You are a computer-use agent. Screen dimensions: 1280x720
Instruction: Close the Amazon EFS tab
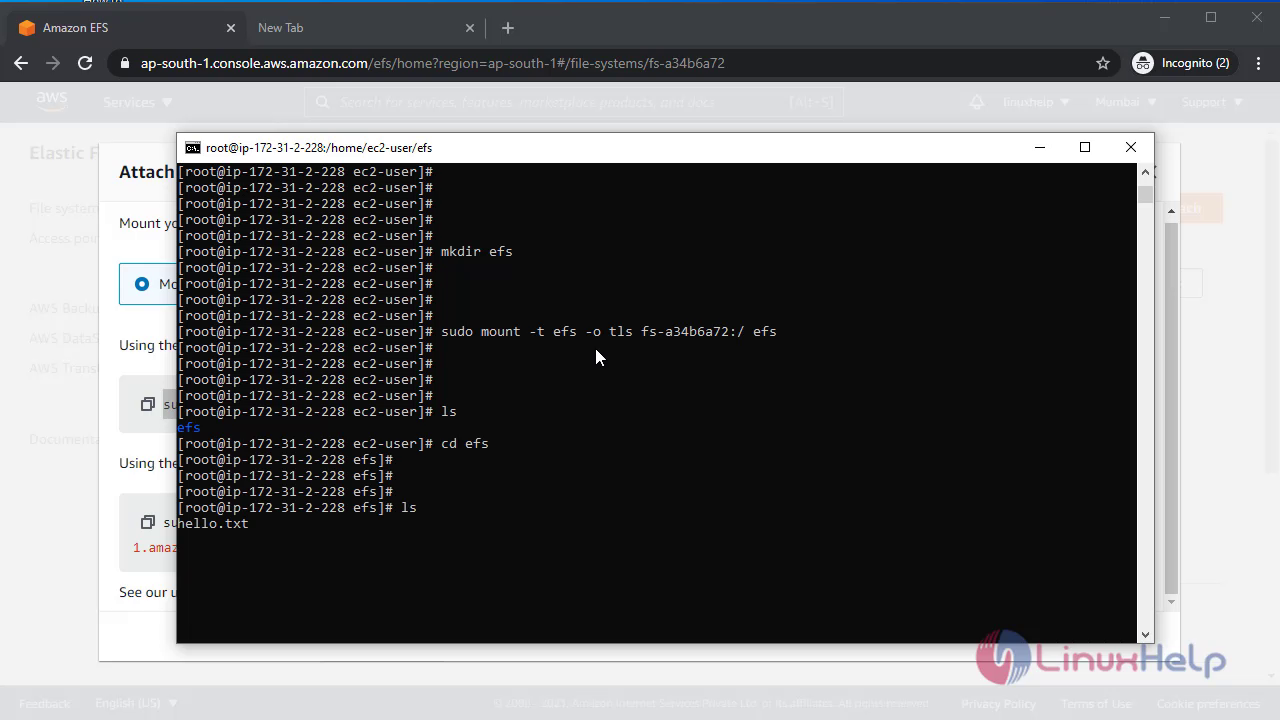click(231, 28)
